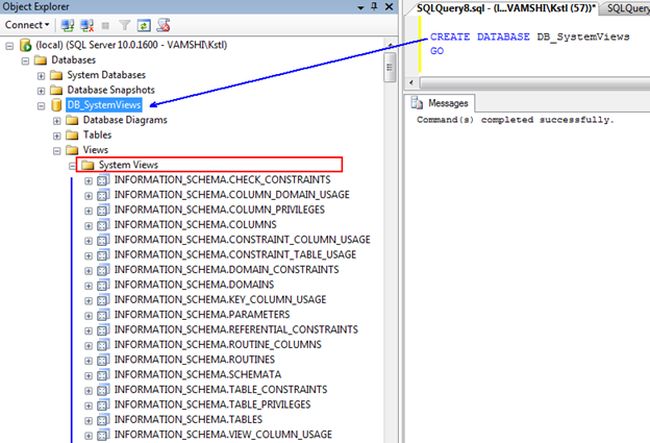Click the view icon for INFORMATION_SCHEMA.CHECK_CONSTRAINTS
650x443 pixels.
(103, 180)
